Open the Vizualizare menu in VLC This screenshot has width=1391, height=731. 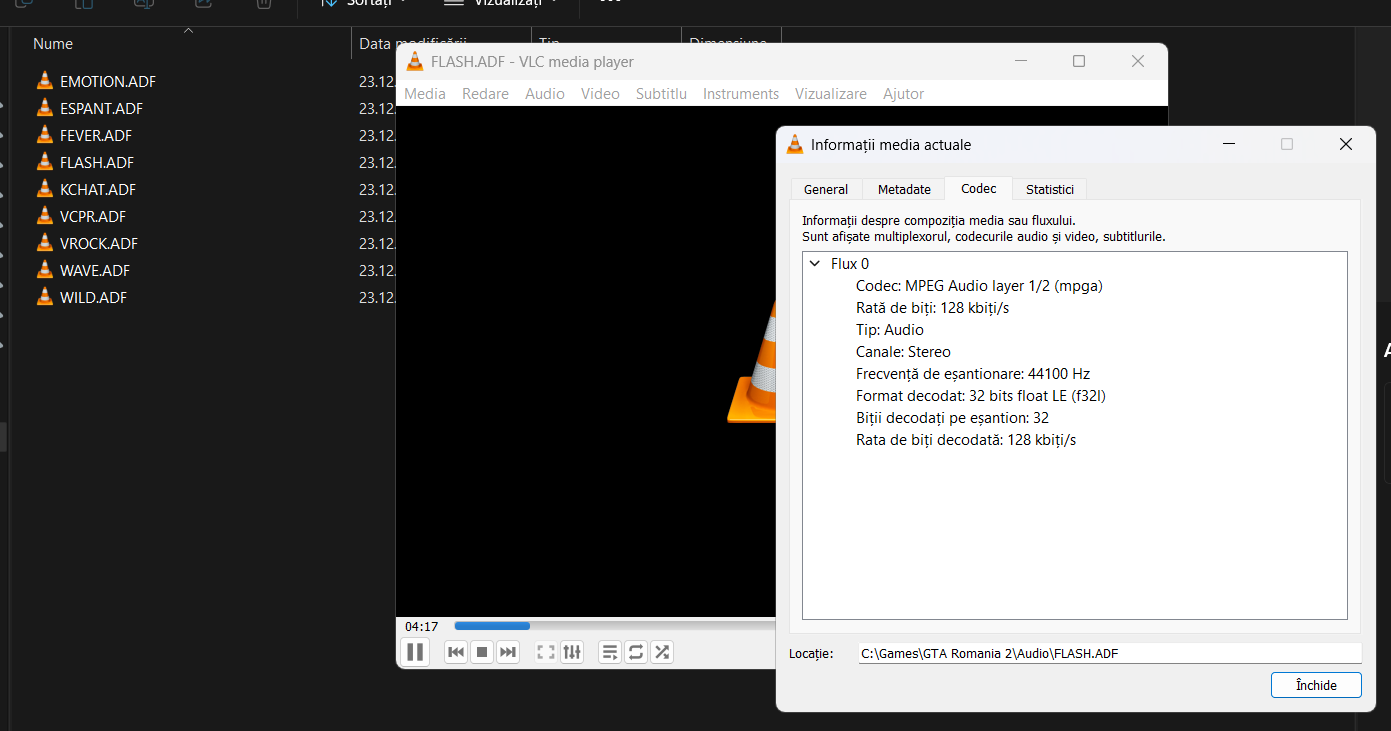click(831, 93)
